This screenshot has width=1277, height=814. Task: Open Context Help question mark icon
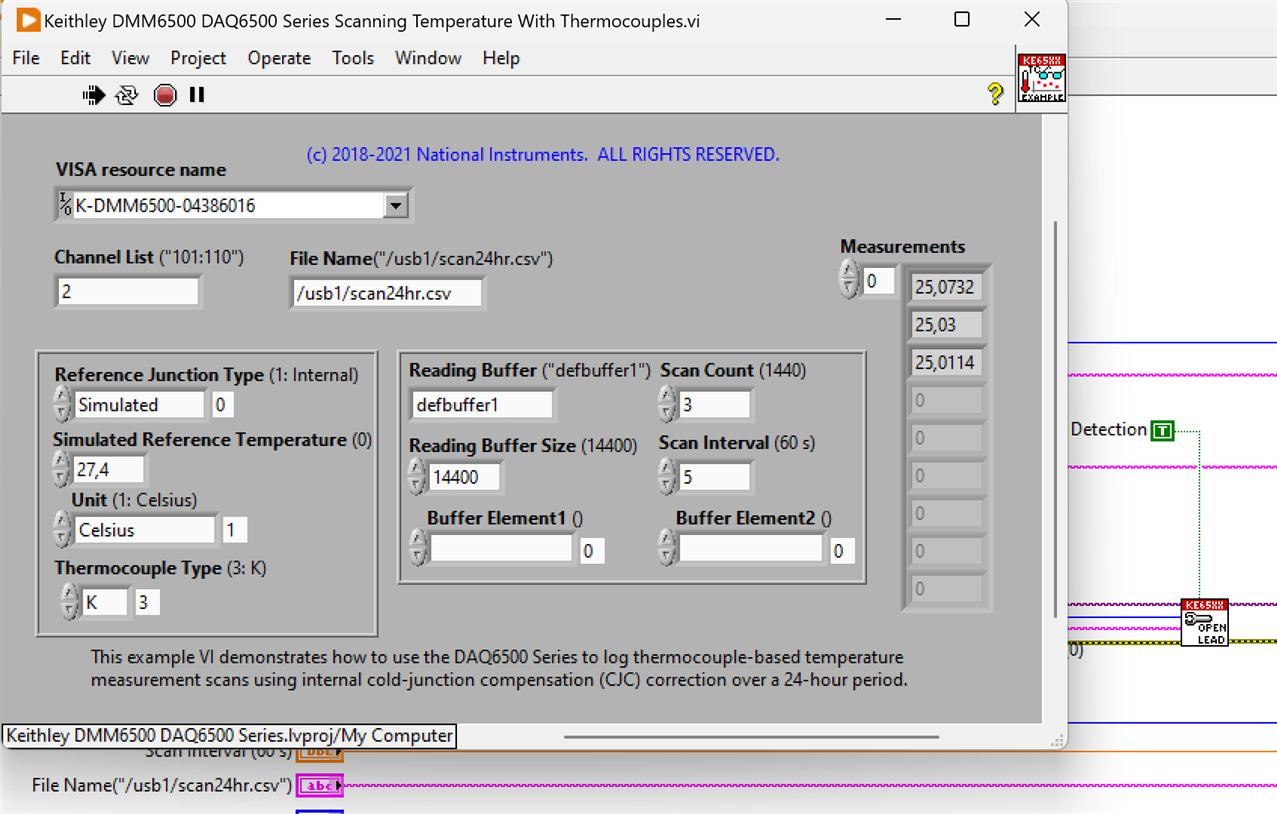995,94
